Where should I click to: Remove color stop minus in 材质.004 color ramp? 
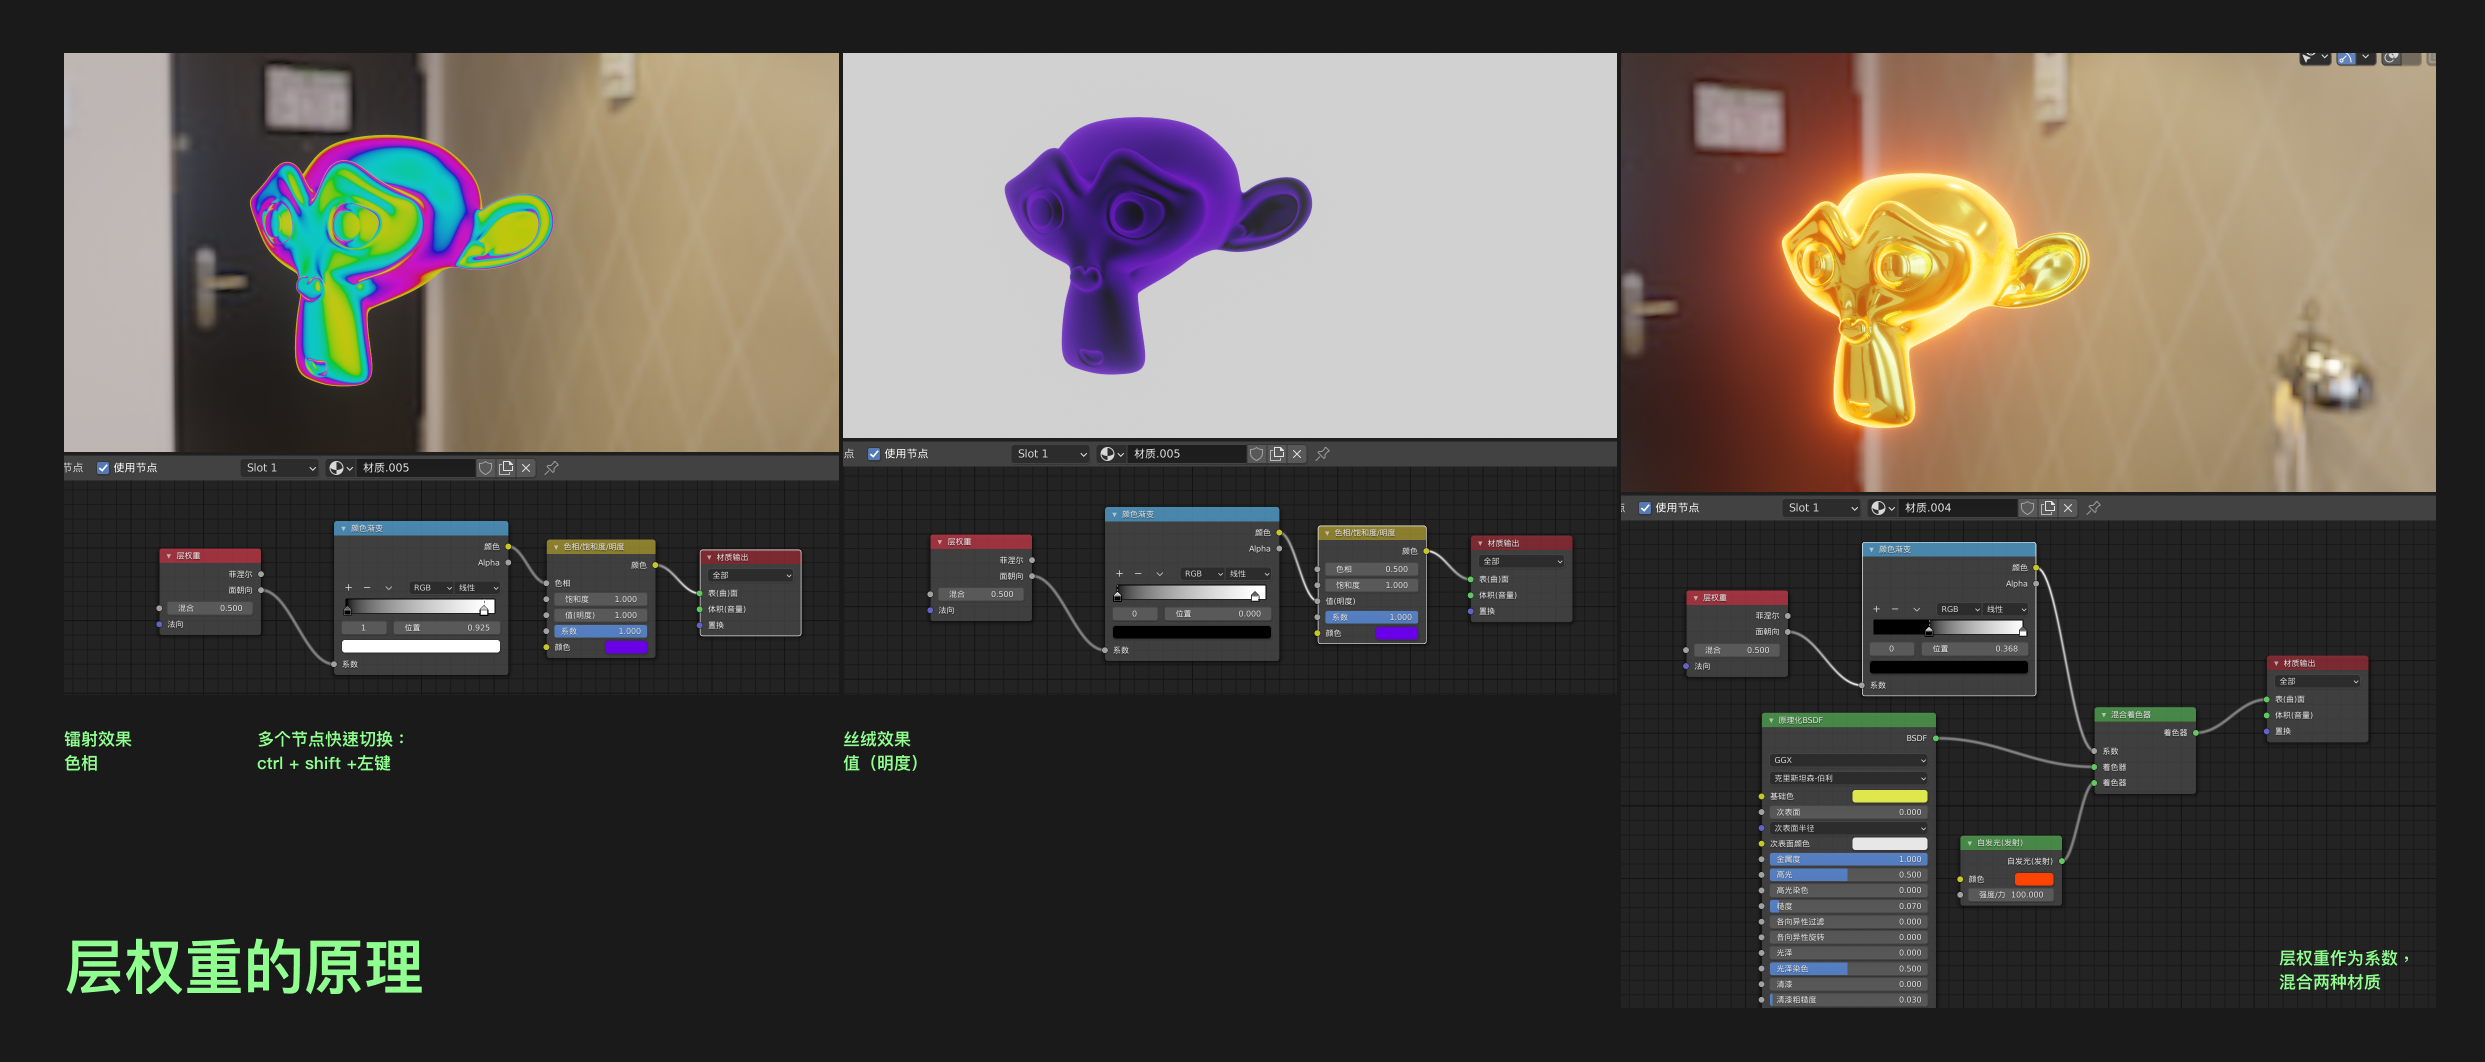point(1895,609)
